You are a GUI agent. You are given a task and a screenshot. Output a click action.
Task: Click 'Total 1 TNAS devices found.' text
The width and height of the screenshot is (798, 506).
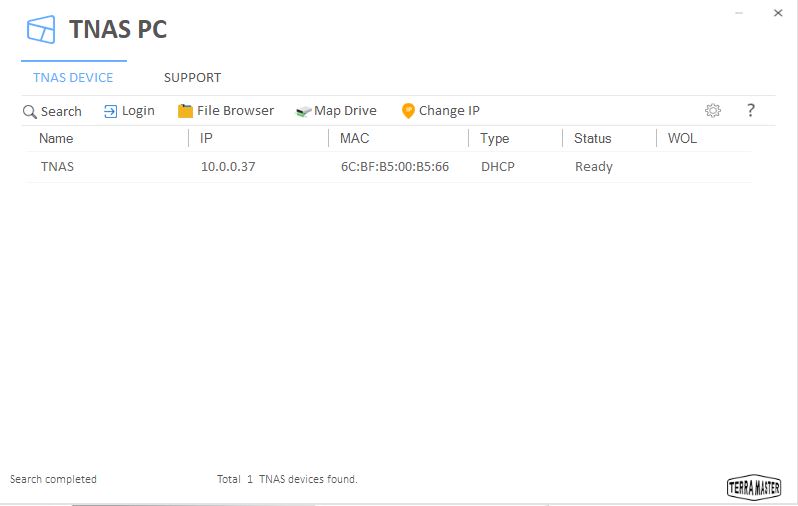tap(288, 479)
